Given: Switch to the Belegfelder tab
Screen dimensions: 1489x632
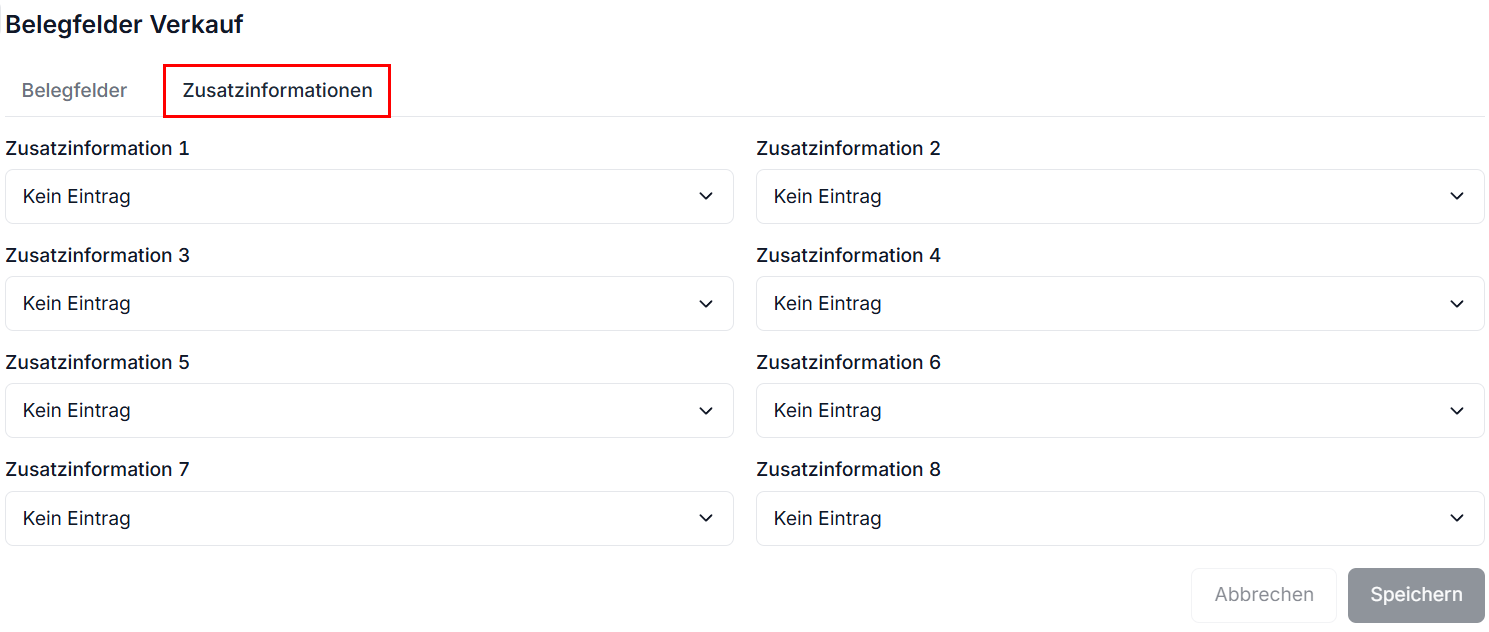Looking at the screenshot, I should (74, 90).
